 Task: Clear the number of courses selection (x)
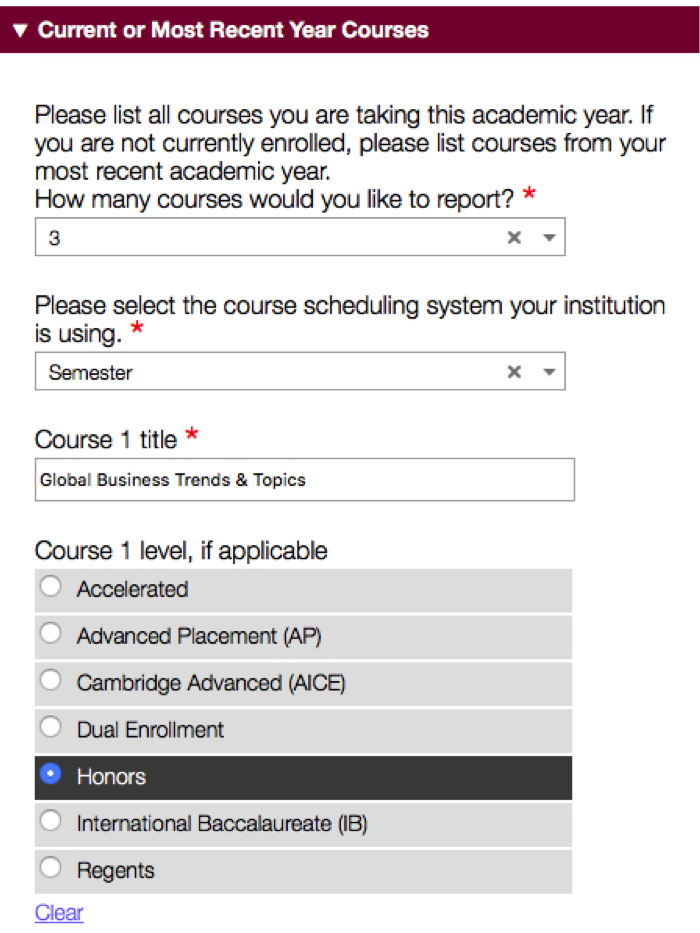(514, 238)
